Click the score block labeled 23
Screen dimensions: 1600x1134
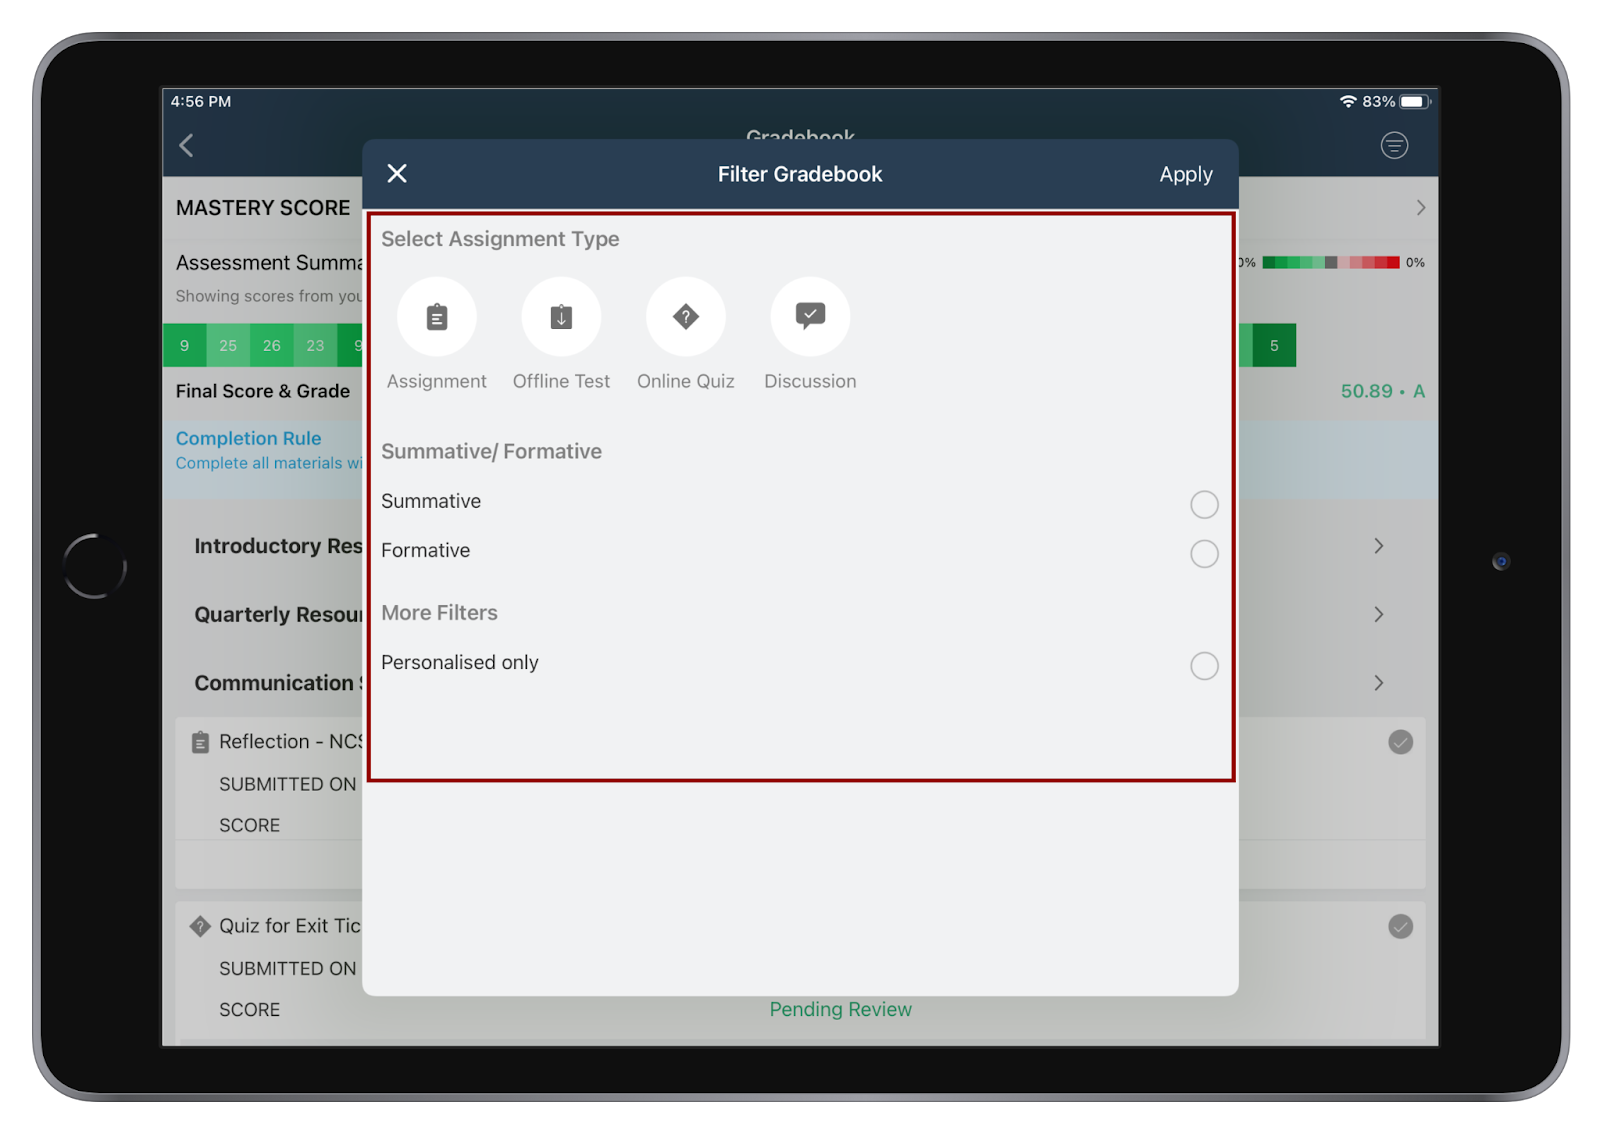pyautogui.click(x=315, y=345)
